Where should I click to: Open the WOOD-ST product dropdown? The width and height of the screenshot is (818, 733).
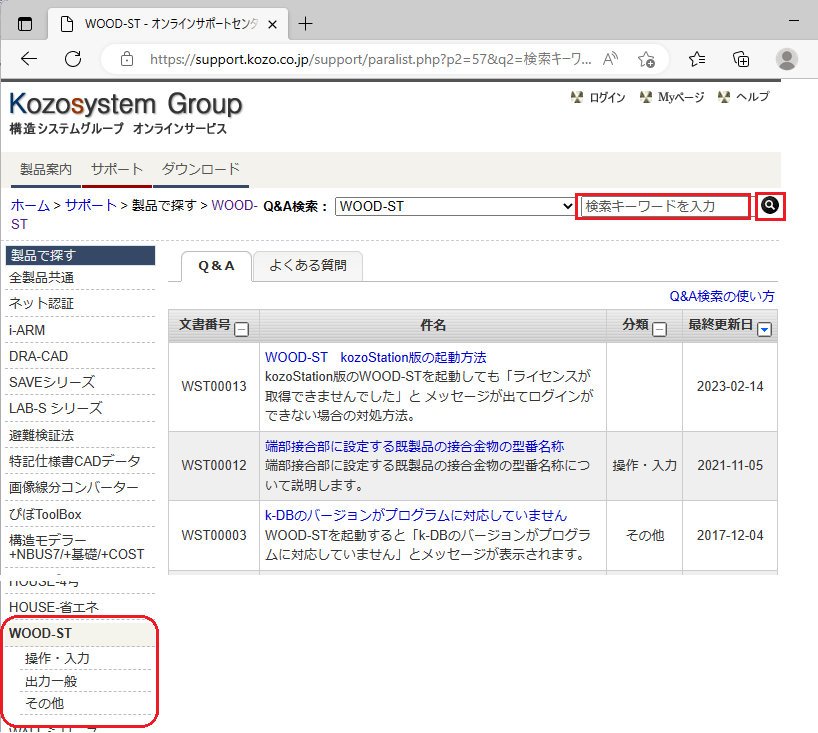coord(455,207)
